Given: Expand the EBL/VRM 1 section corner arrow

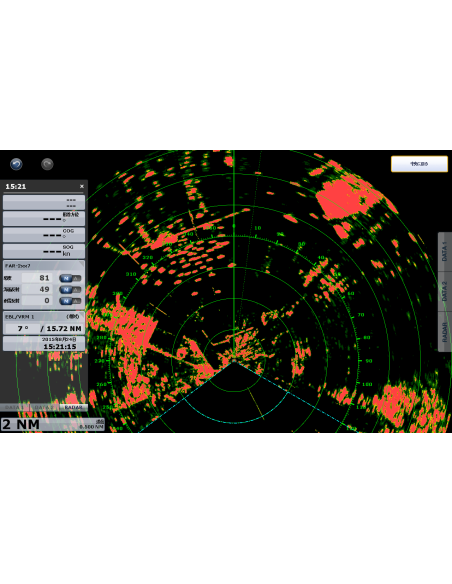Looking at the screenshot, I should point(81,315).
